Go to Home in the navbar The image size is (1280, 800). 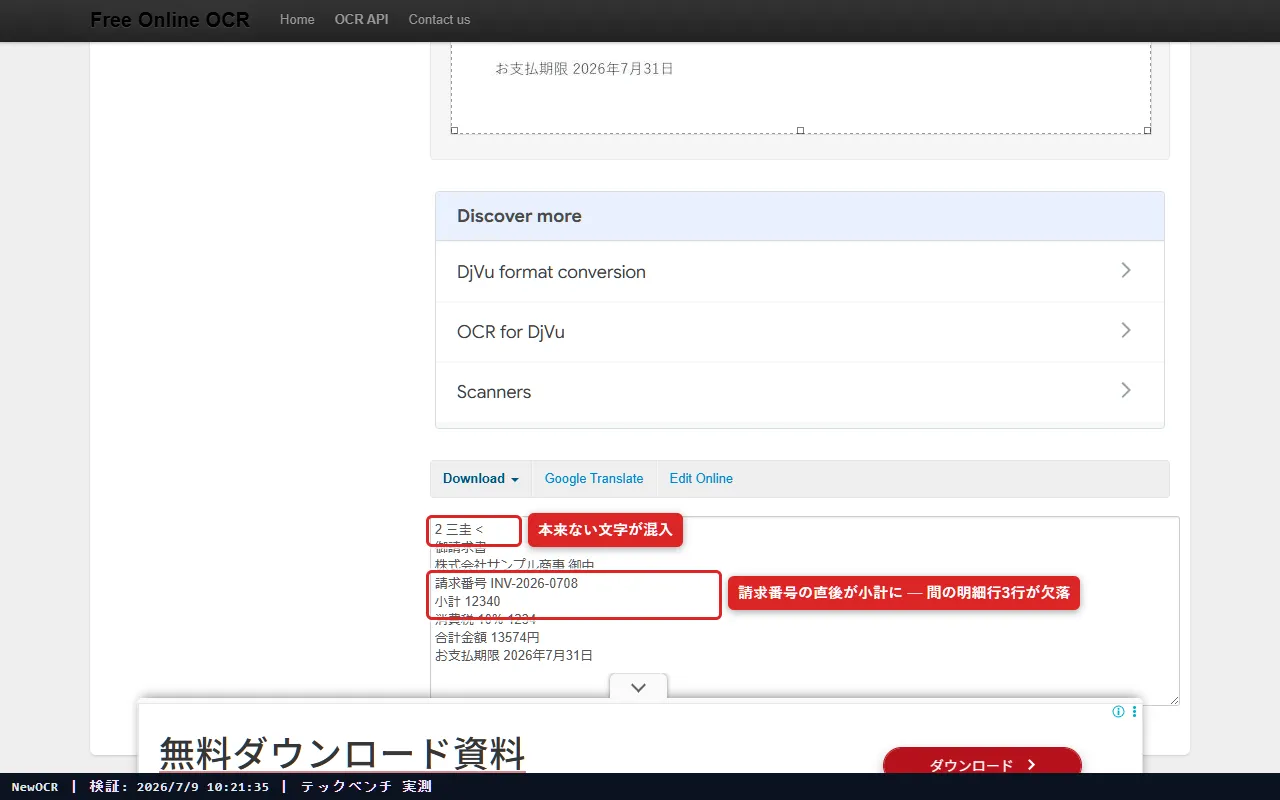[297, 19]
